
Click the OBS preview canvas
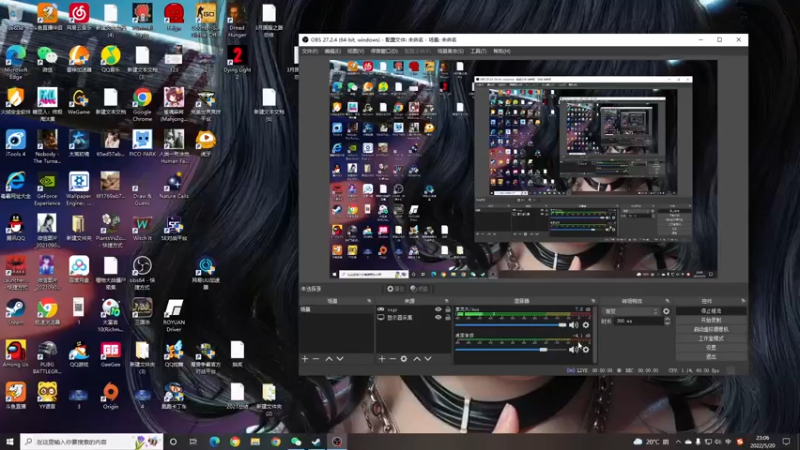click(x=523, y=169)
